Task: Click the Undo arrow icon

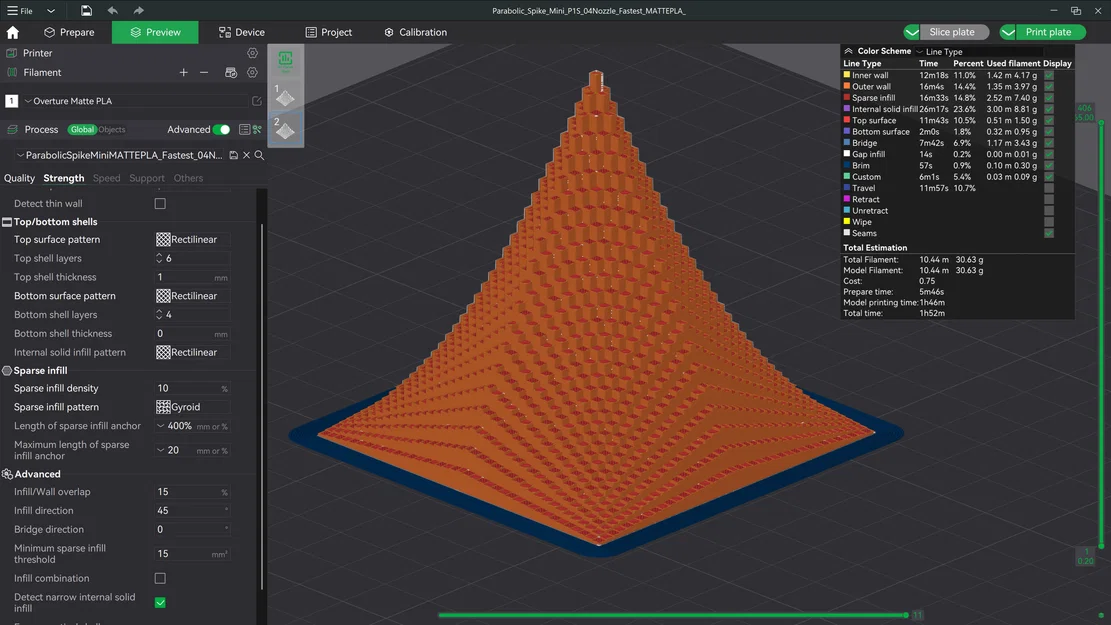Action: click(x=112, y=11)
